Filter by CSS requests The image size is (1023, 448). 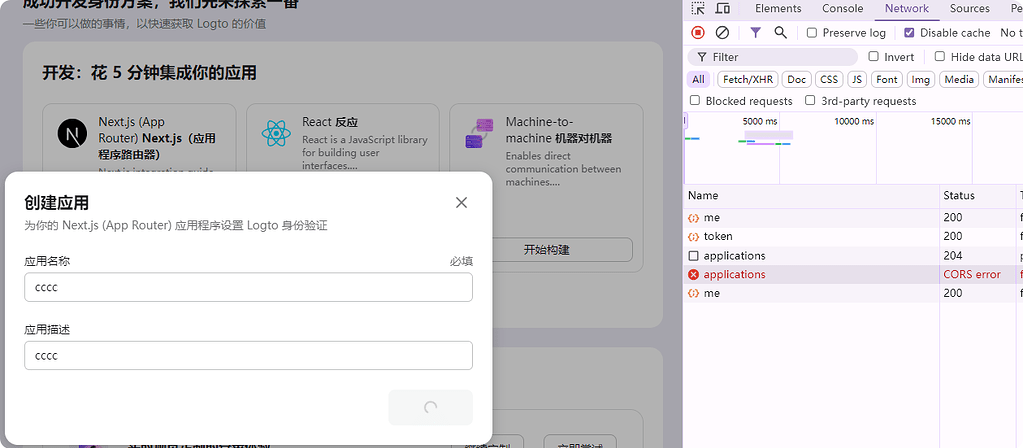click(829, 80)
